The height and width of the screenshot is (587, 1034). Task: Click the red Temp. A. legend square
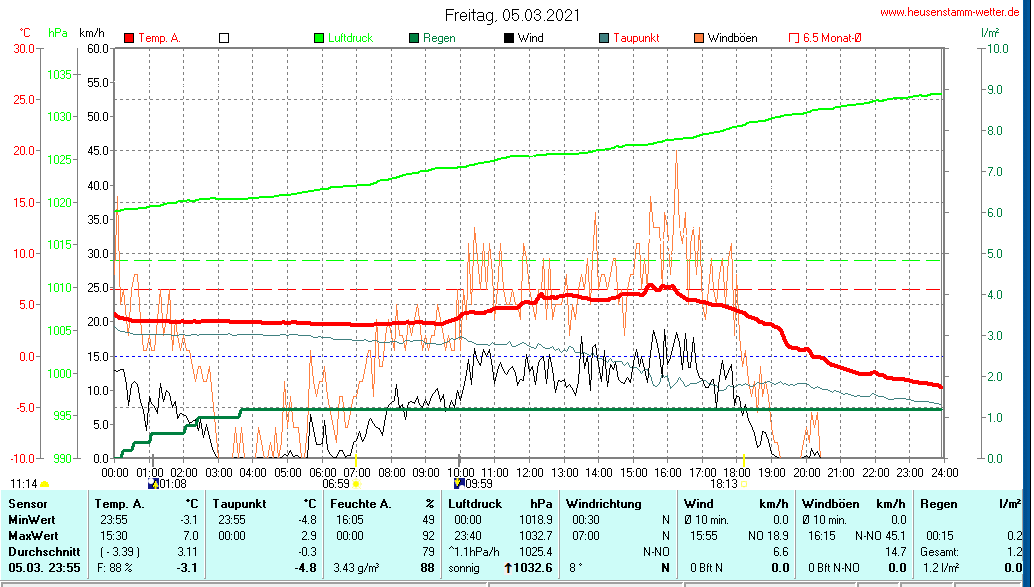pos(129,38)
